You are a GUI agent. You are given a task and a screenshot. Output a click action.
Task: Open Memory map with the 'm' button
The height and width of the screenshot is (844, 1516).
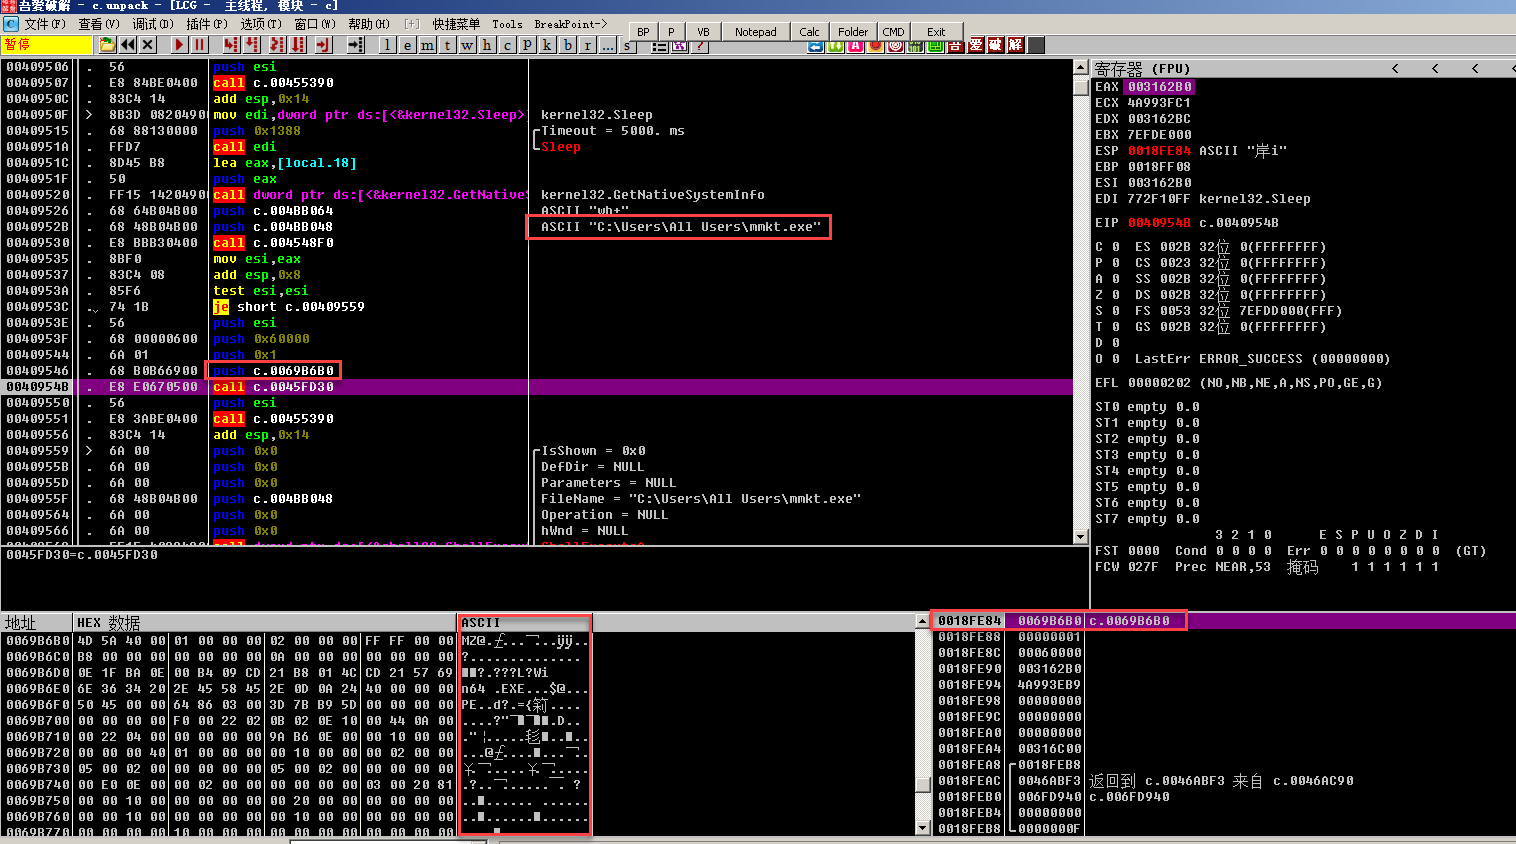click(427, 45)
